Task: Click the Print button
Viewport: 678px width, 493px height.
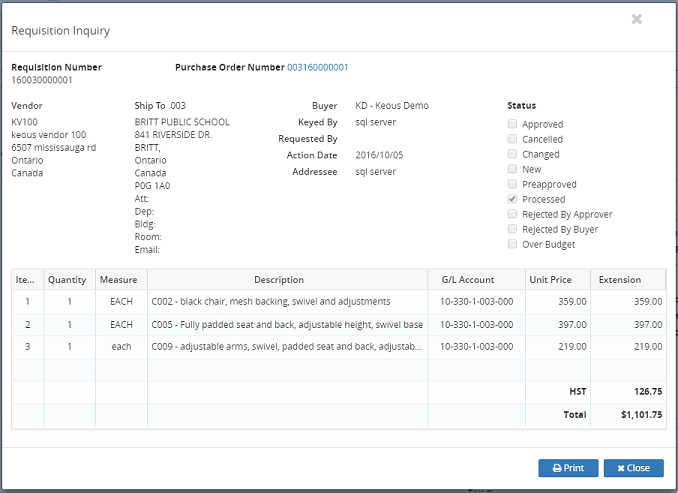Action: coord(568,468)
